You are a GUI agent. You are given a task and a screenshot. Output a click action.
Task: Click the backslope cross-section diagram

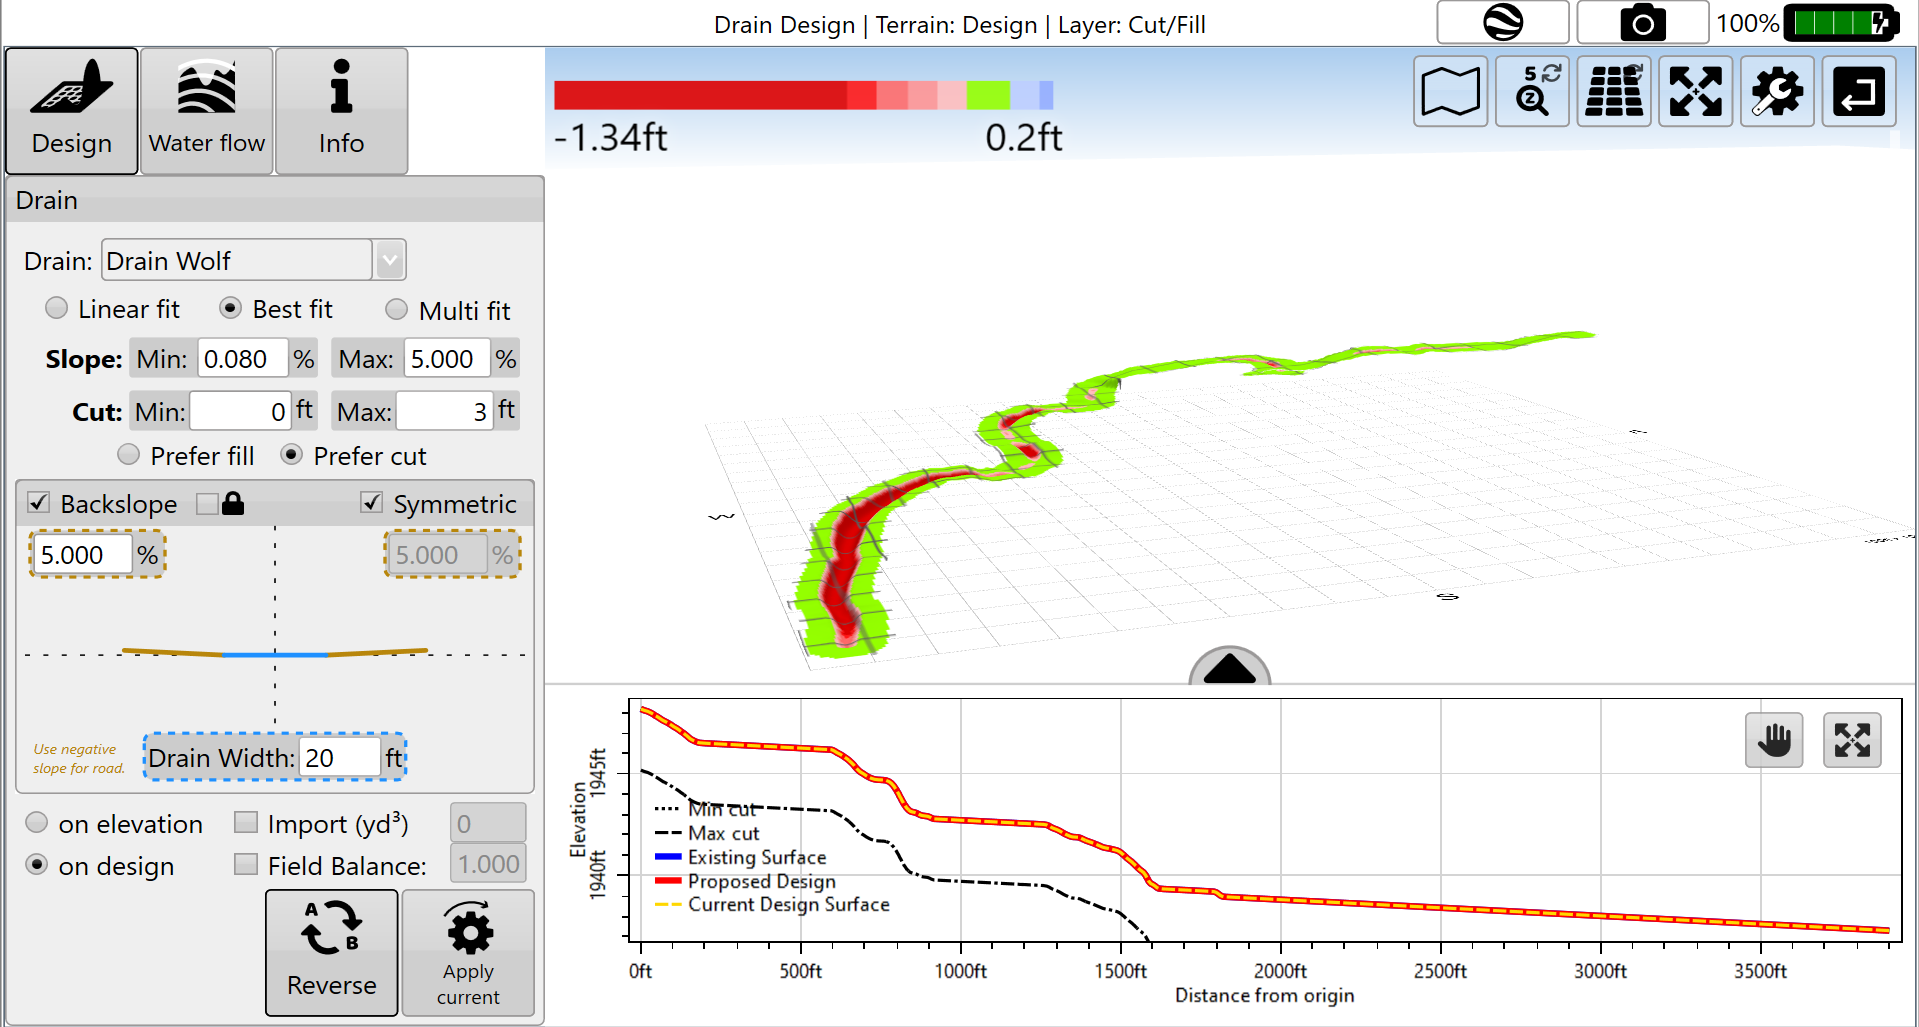coord(275,653)
